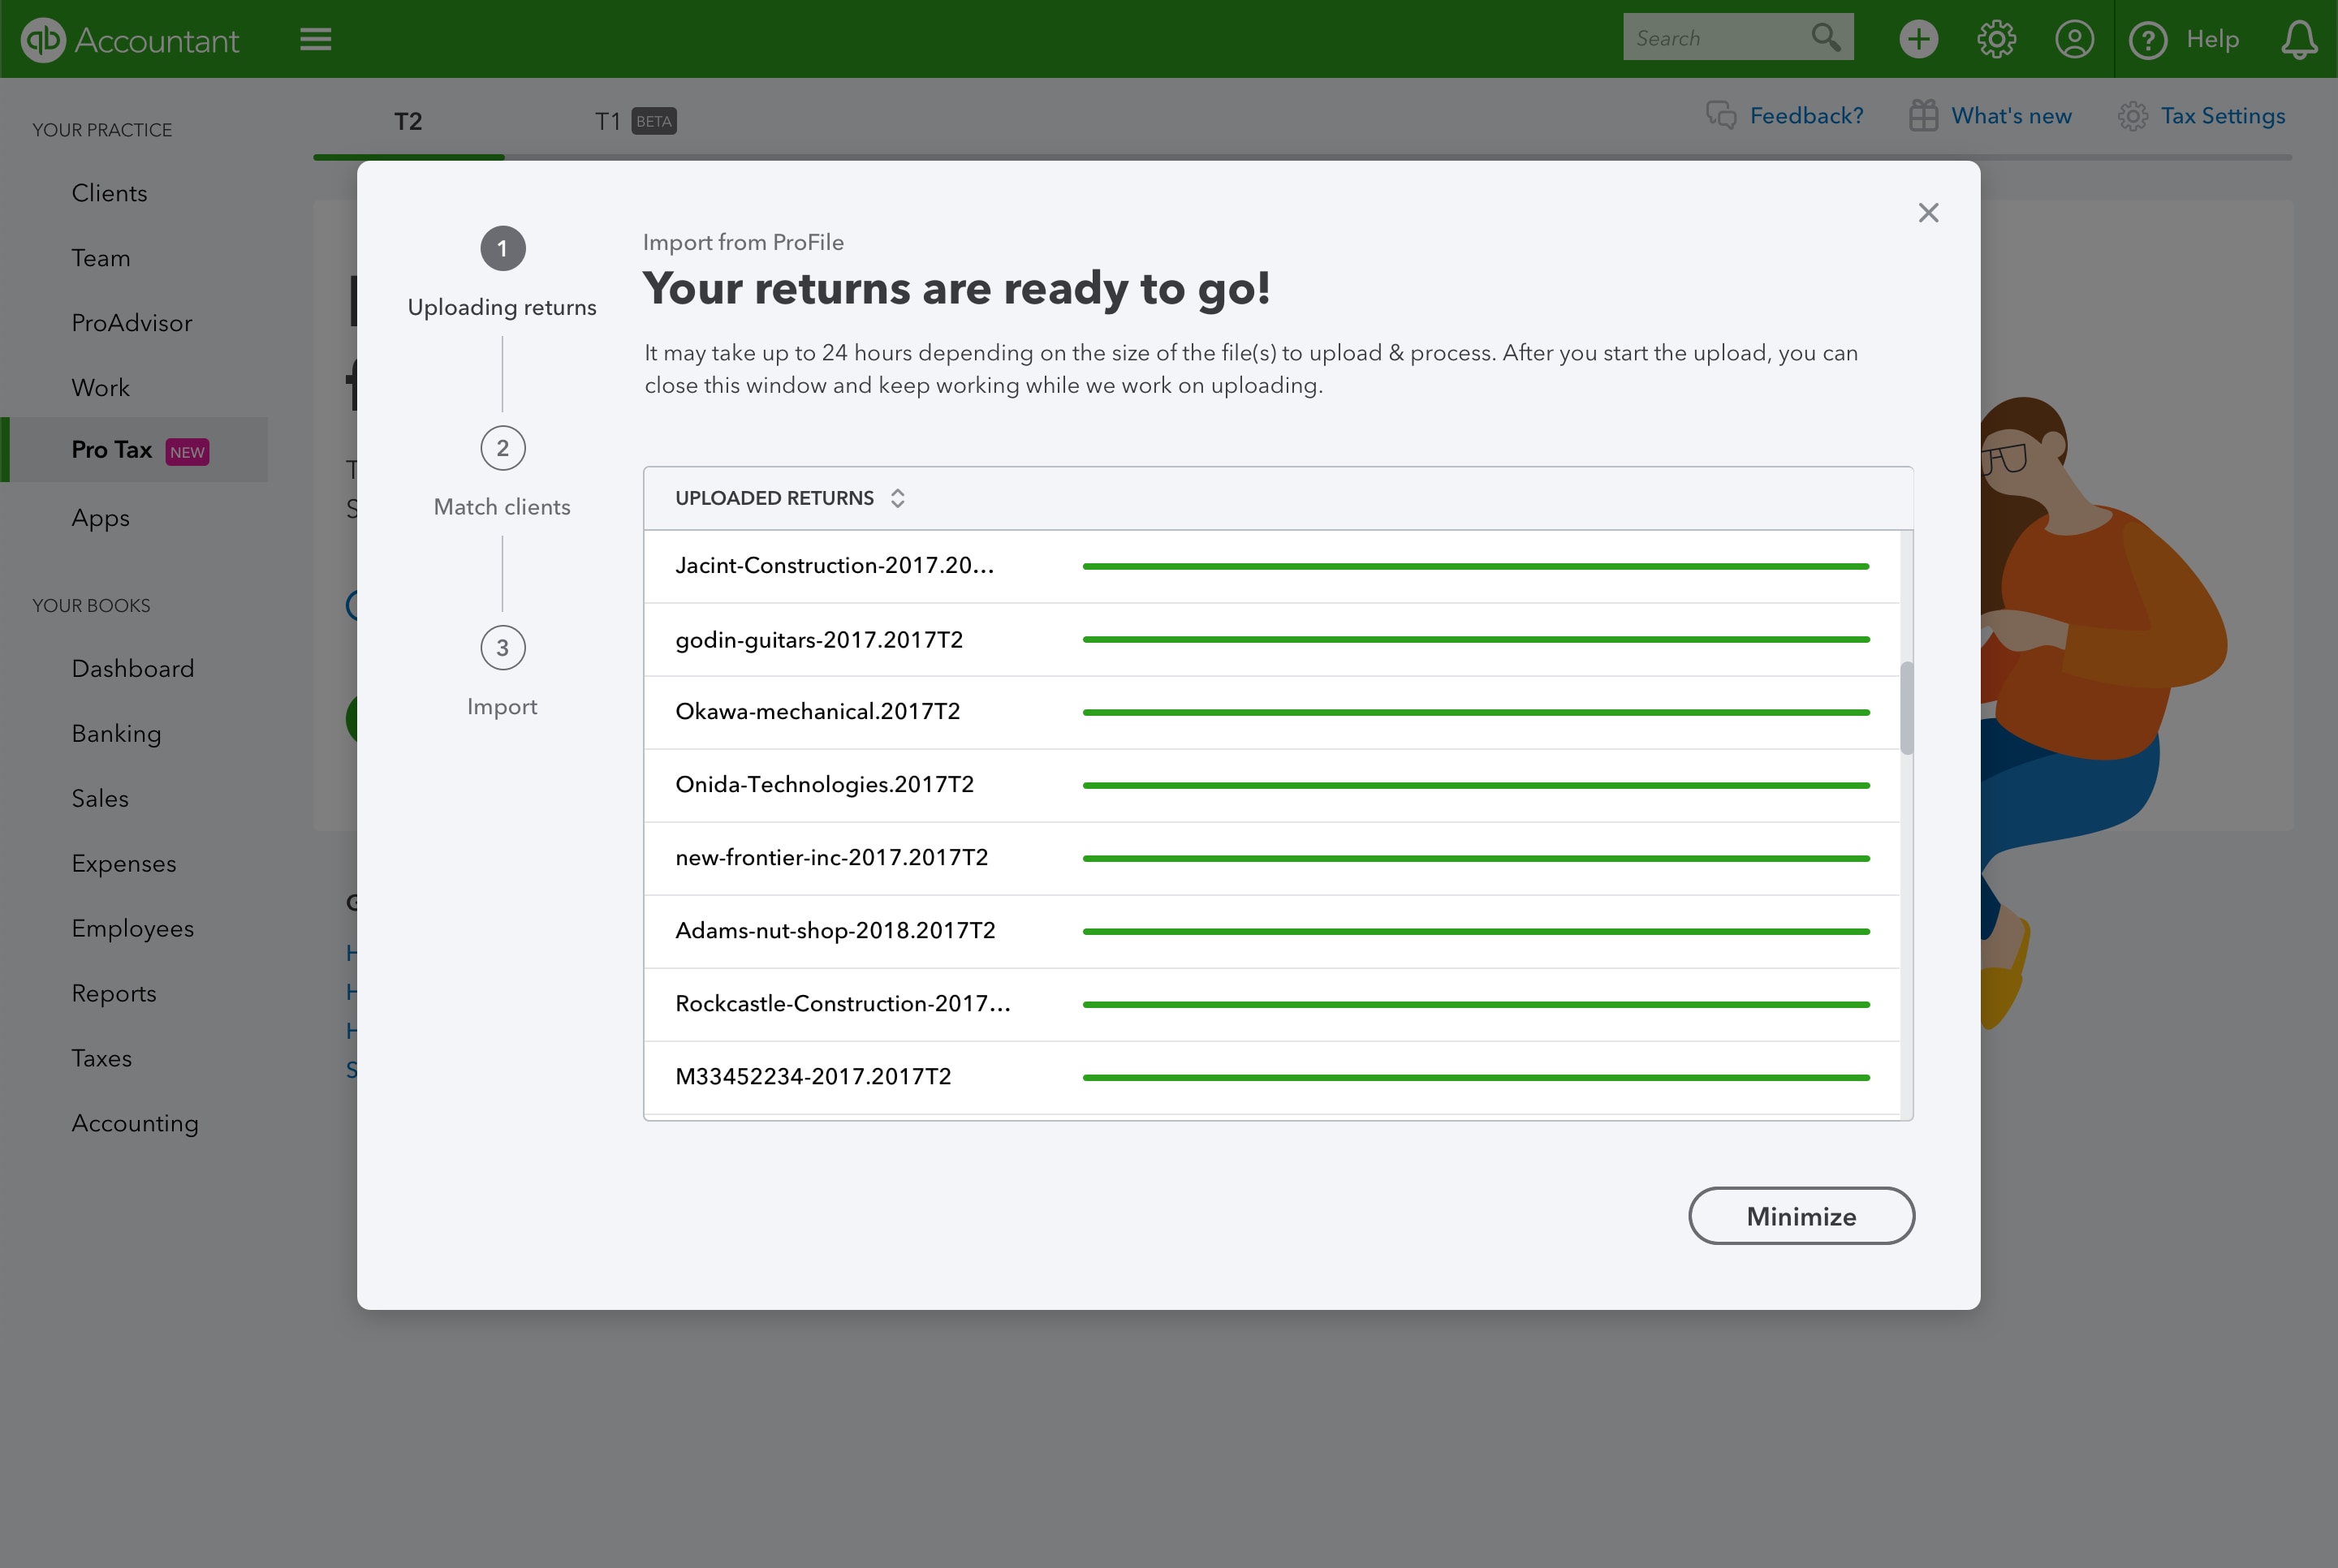Viewport: 2338px width, 1568px height.
Task: Click the Minimize button
Action: click(x=1801, y=1216)
